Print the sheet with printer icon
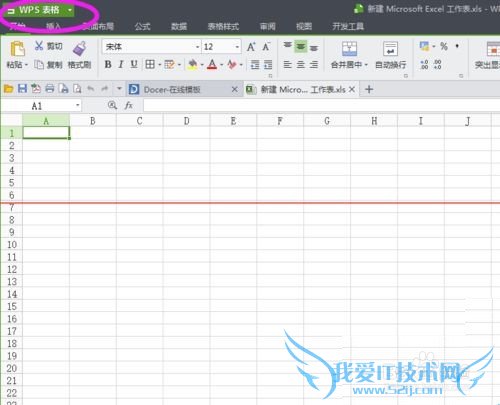Screen dimensions: 500x405 point(50,89)
